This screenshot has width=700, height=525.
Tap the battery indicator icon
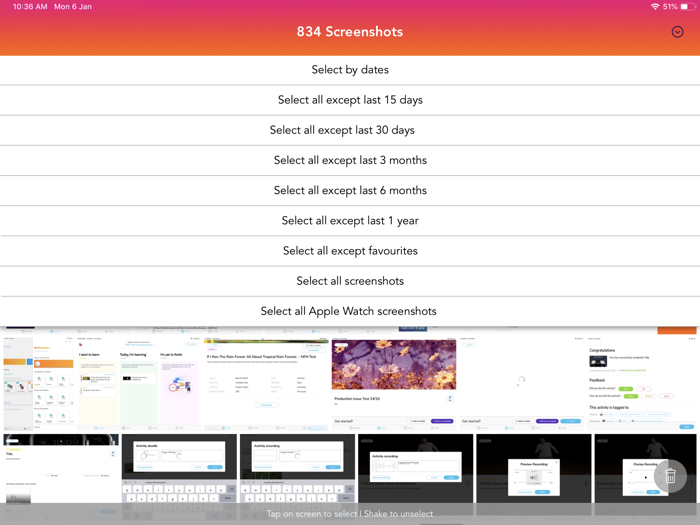click(x=686, y=6)
